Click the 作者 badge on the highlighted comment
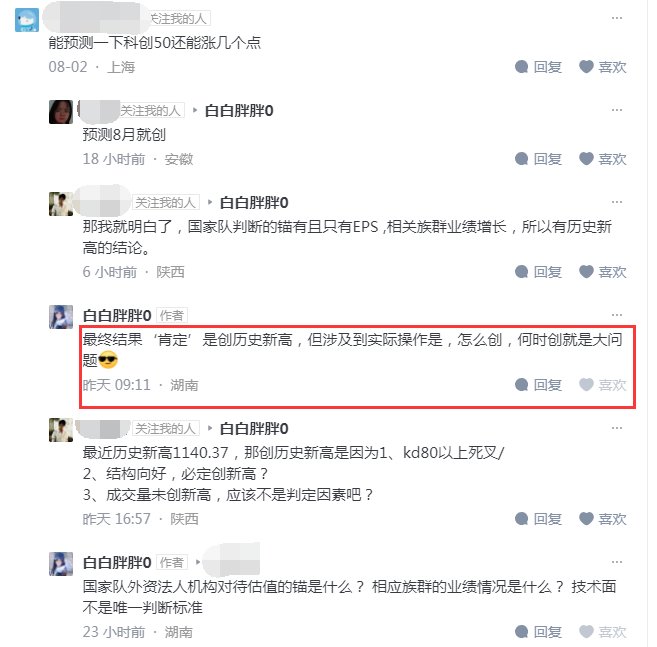Screen dimensions: 657x647 pos(172,316)
